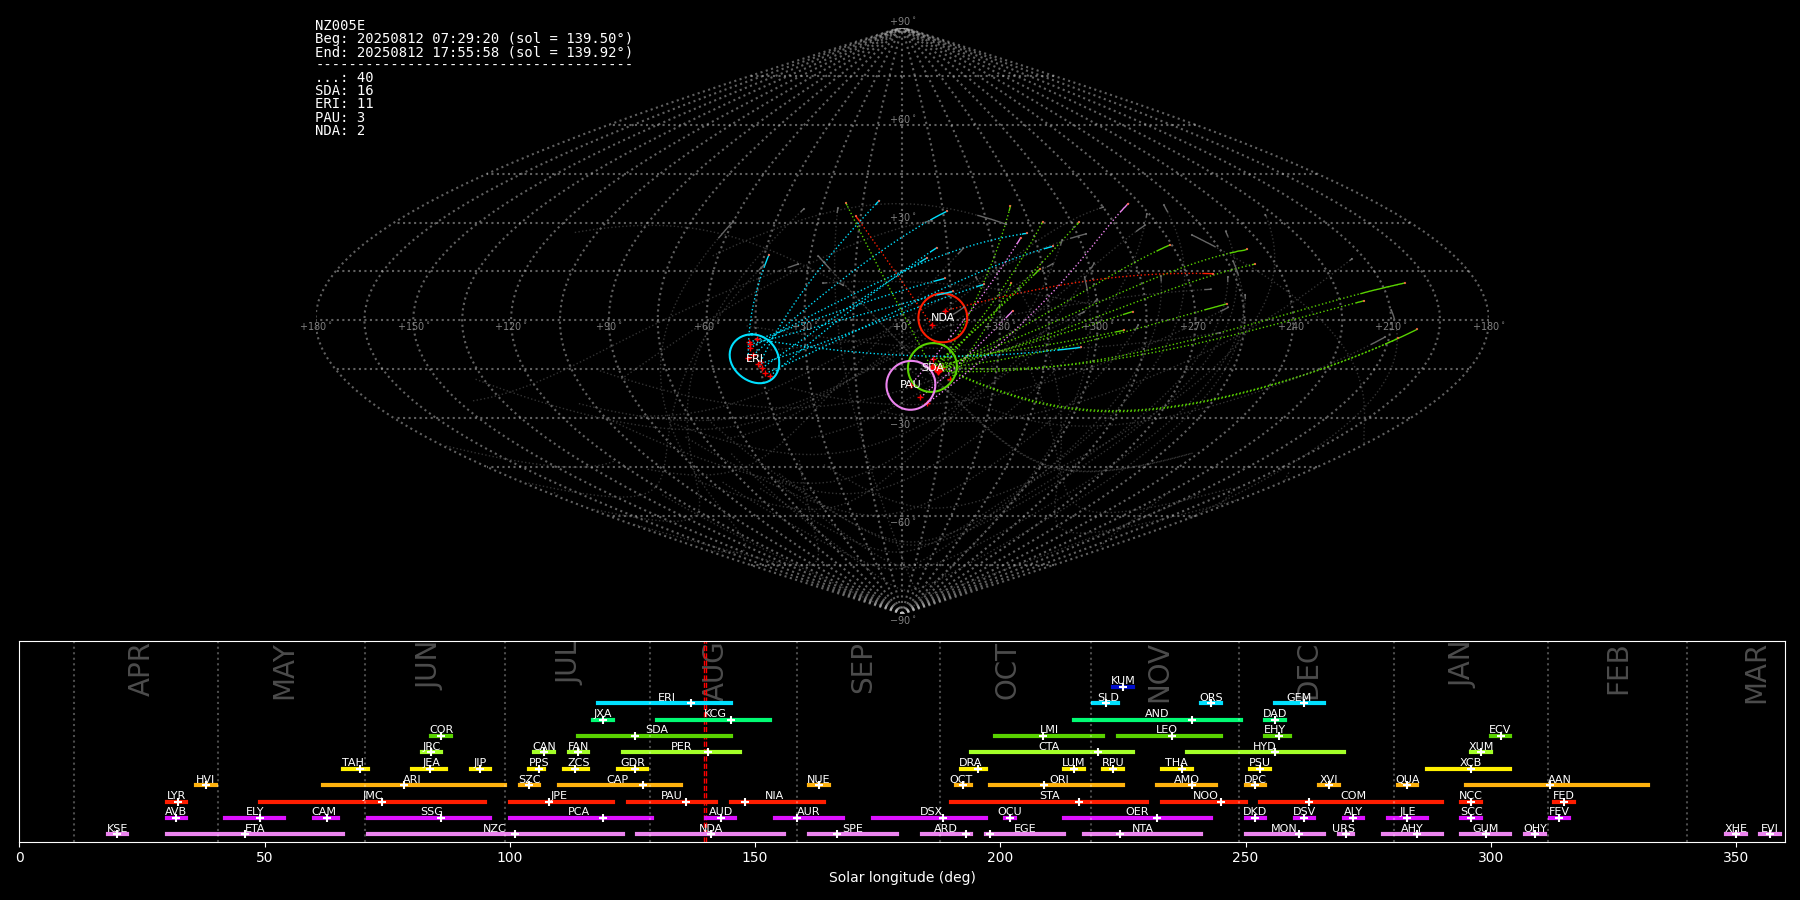The image size is (1800, 900).
Task: Click the 'SDA: 16' count in the legend
Action: [344, 91]
